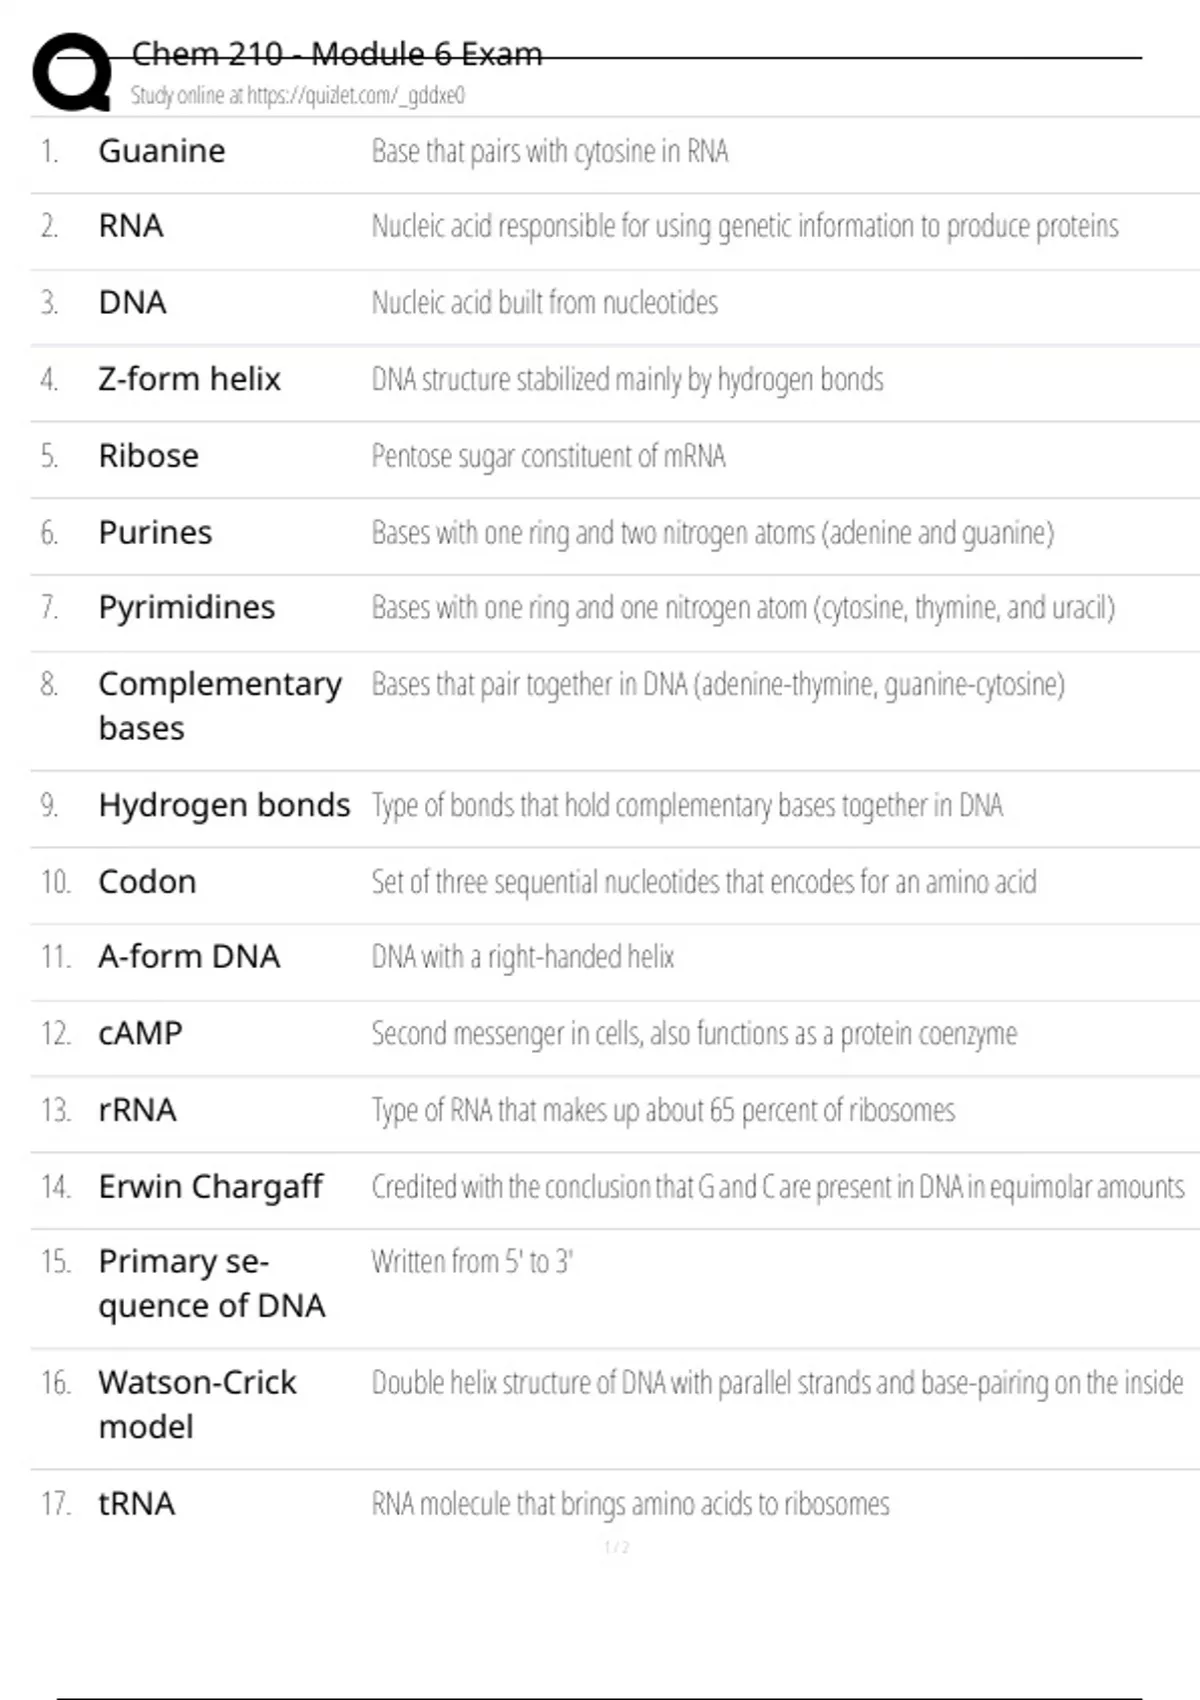Select the Z-form helix term
This screenshot has width=1200, height=1700.
click(x=189, y=379)
